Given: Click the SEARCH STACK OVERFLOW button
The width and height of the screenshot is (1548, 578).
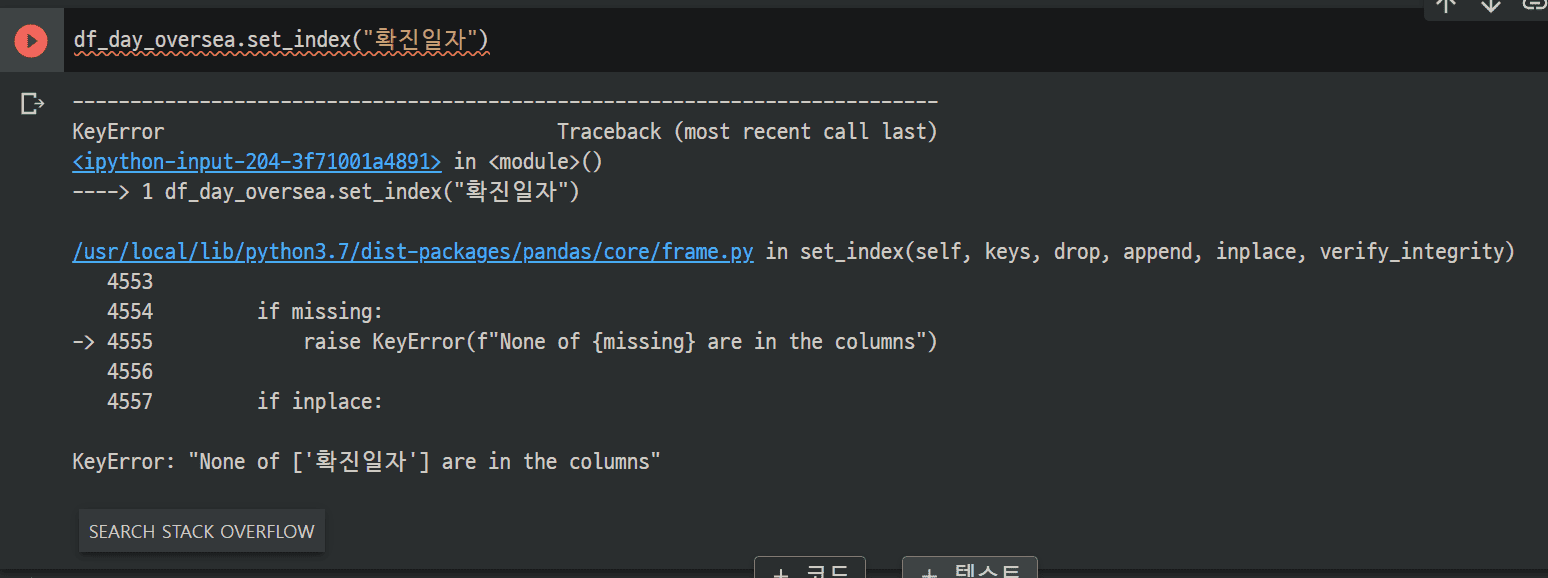Looking at the screenshot, I should coord(202,531).
